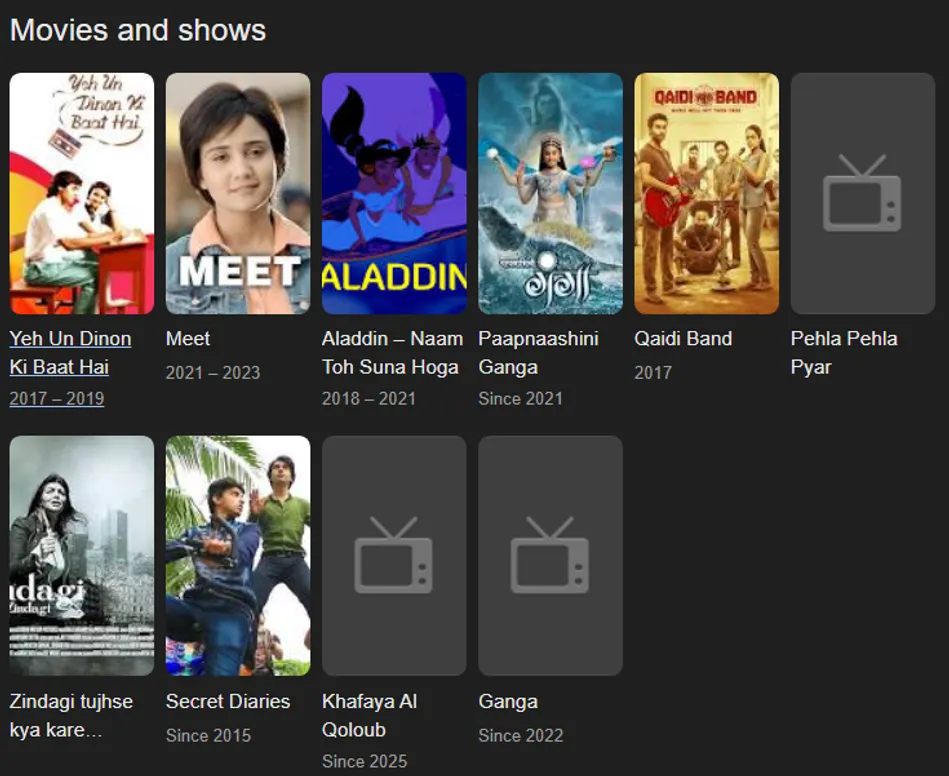The image size is (949, 776).
Task: Click the Khafaya Al Qoloub TV placeholder icon
Action: (x=394, y=556)
